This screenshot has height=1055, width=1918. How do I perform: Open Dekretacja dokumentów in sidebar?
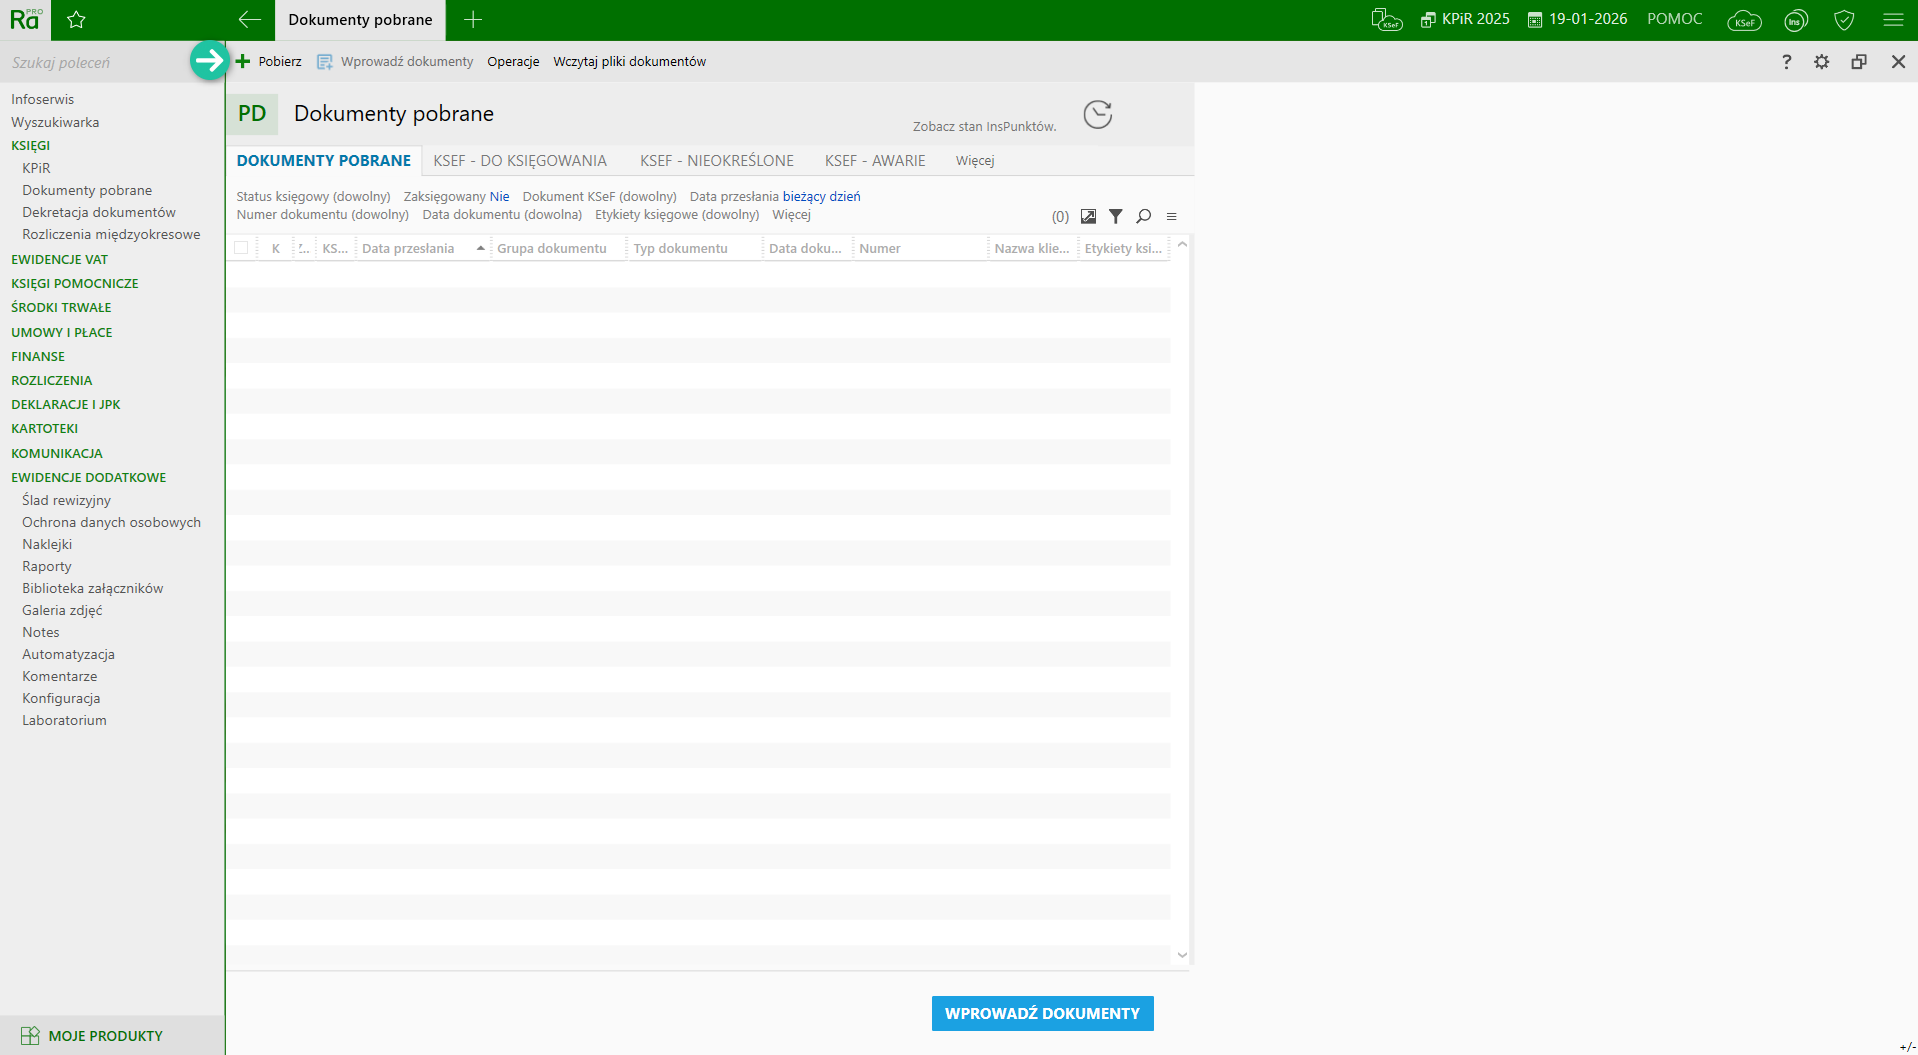99,212
